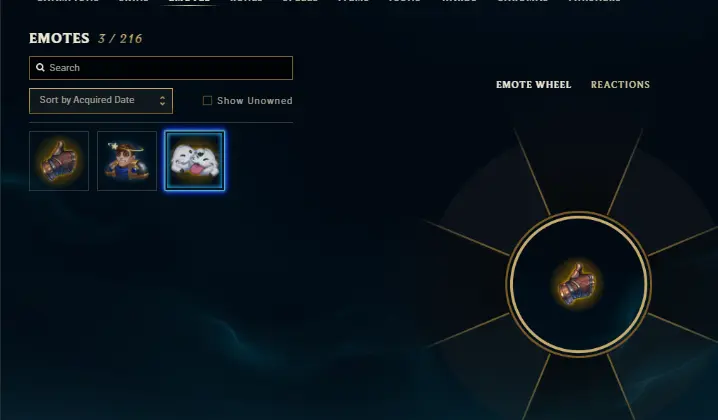Enable the Show Unowned checkbox
The width and height of the screenshot is (718, 420).
207,100
